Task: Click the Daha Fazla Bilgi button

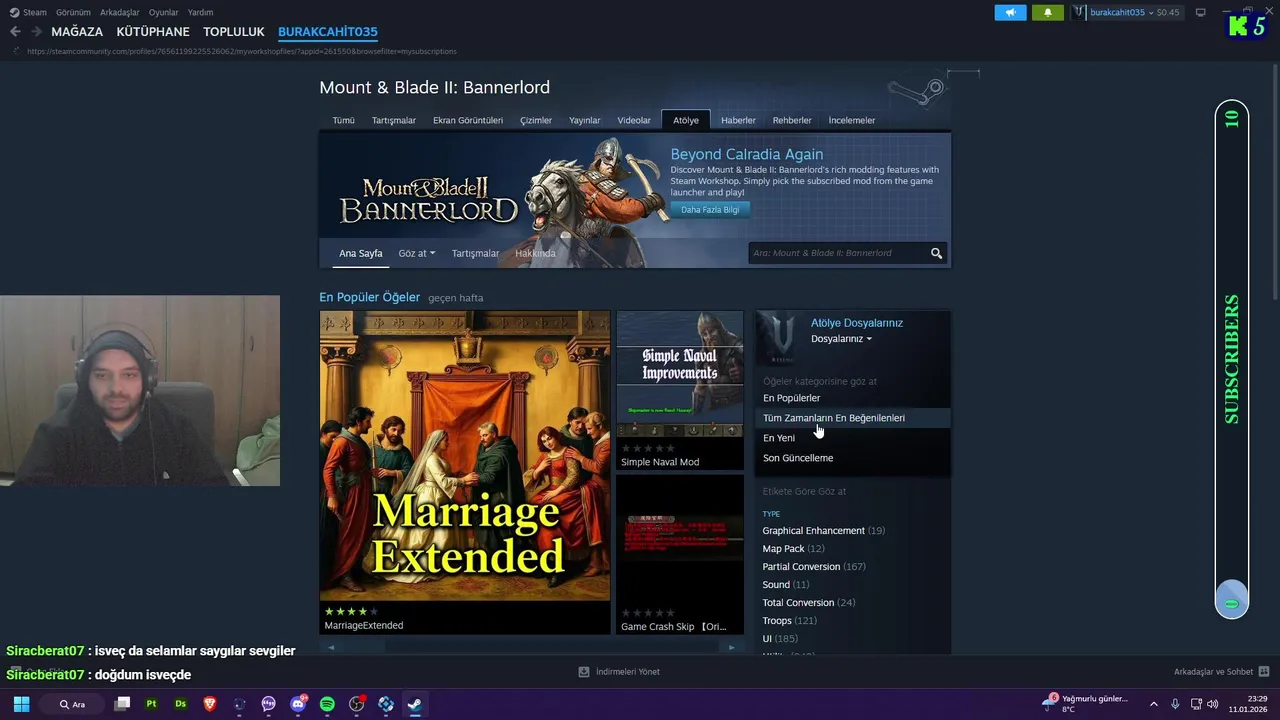Action: pyautogui.click(x=710, y=210)
